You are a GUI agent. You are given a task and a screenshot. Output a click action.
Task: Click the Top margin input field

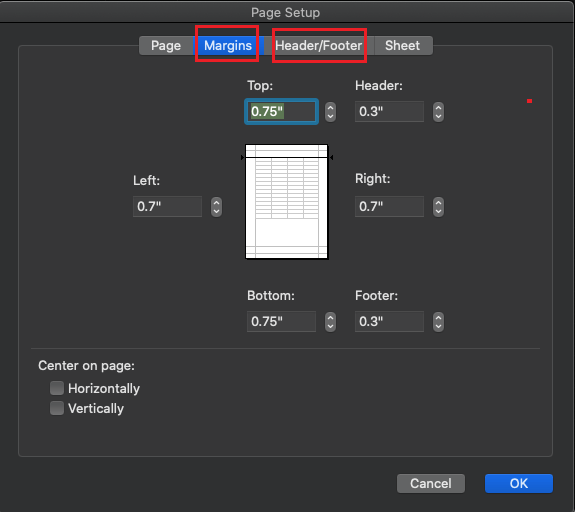coord(281,111)
